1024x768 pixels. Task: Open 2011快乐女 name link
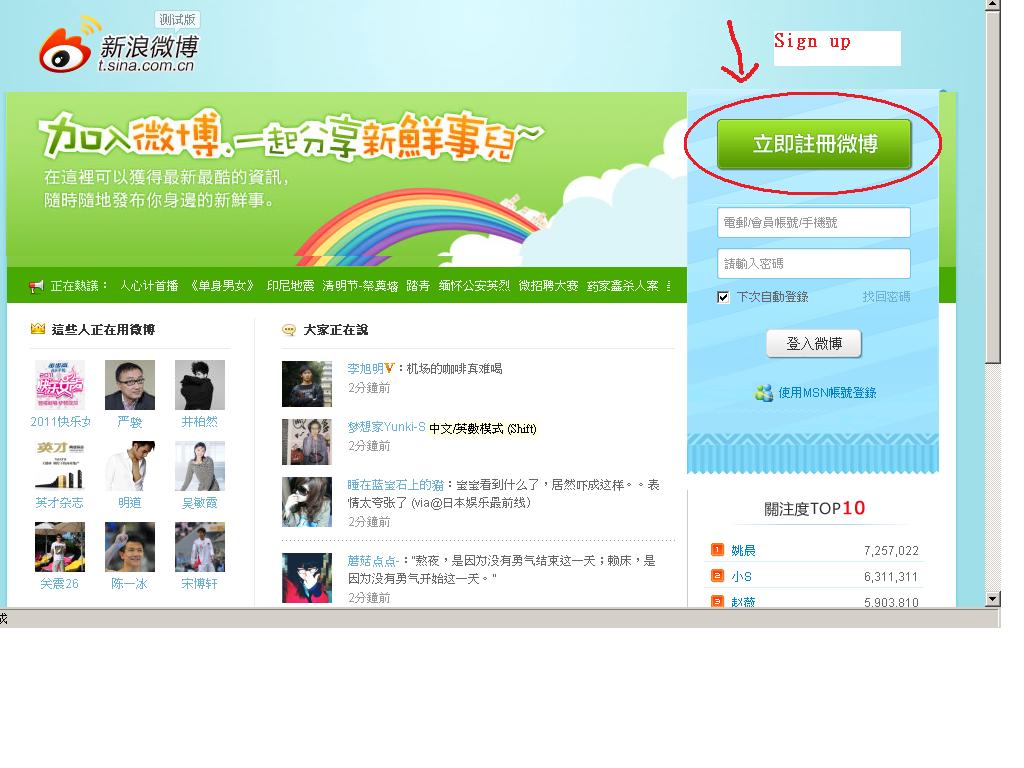point(60,422)
